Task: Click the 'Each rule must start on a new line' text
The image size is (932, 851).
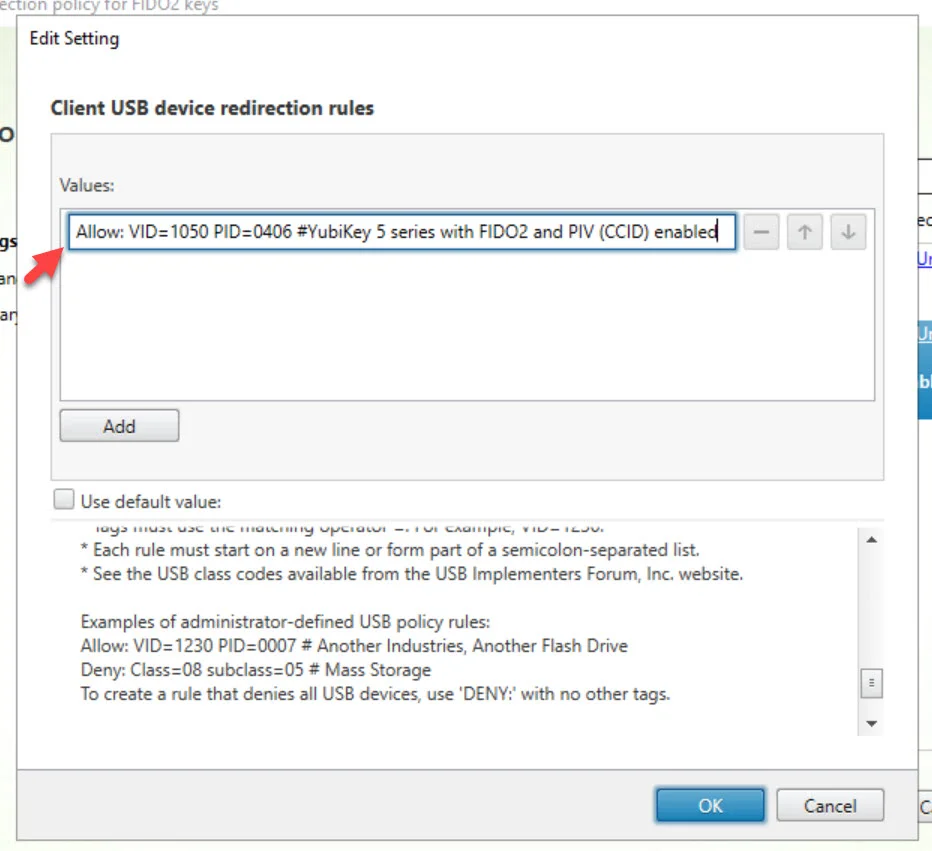Action: 390,550
